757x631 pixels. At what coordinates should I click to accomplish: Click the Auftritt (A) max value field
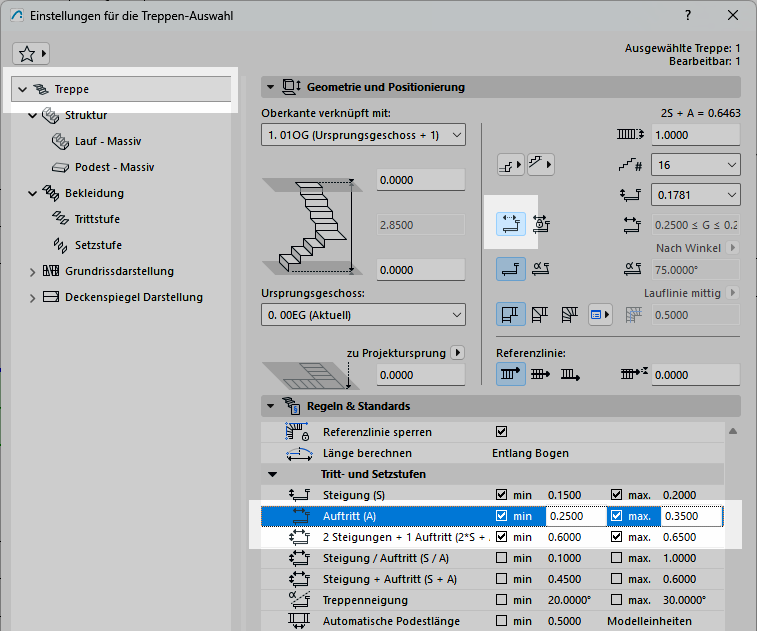690,516
